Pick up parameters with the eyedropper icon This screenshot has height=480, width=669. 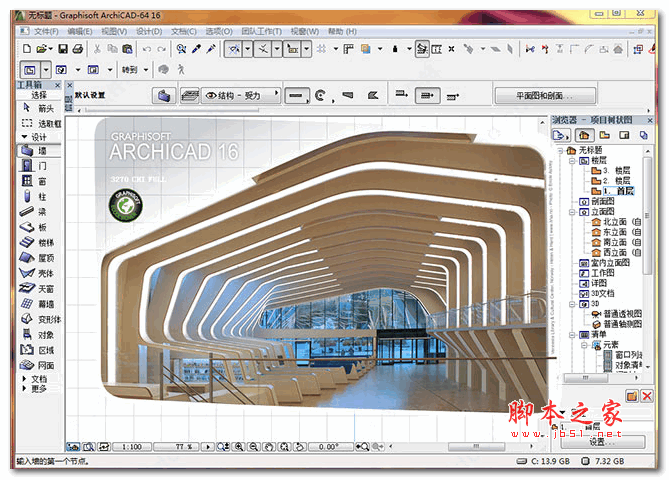coord(196,49)
